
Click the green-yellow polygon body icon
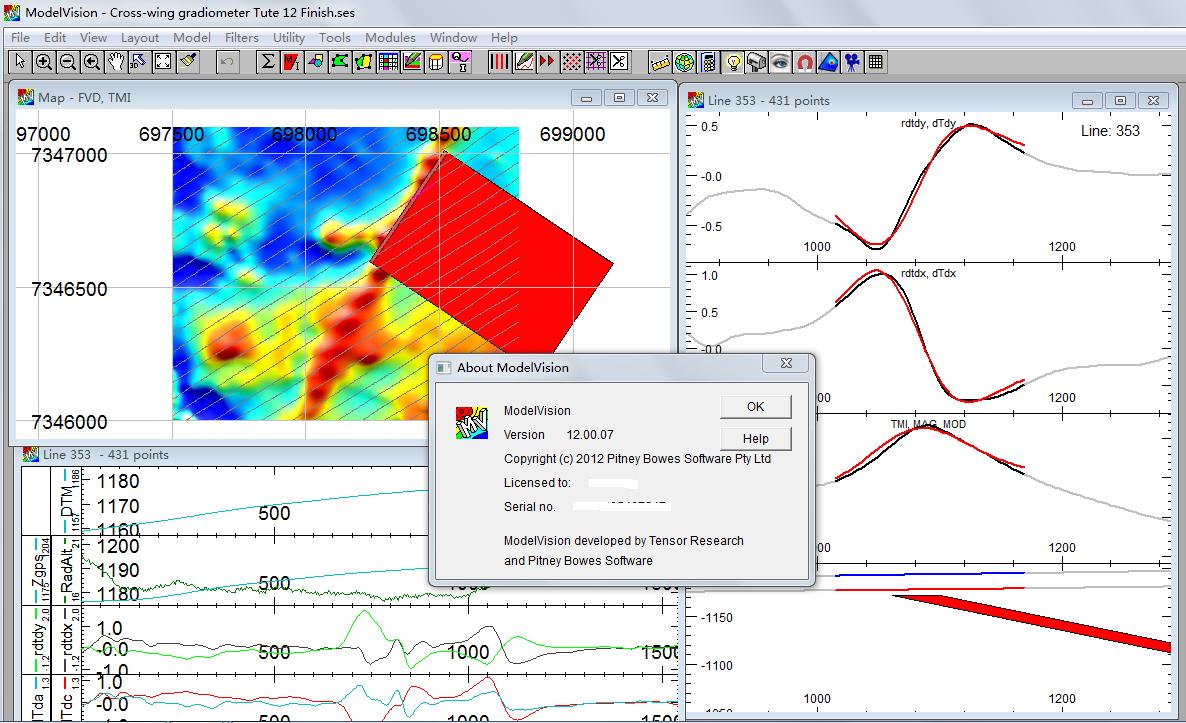click(x=364, y=62)
